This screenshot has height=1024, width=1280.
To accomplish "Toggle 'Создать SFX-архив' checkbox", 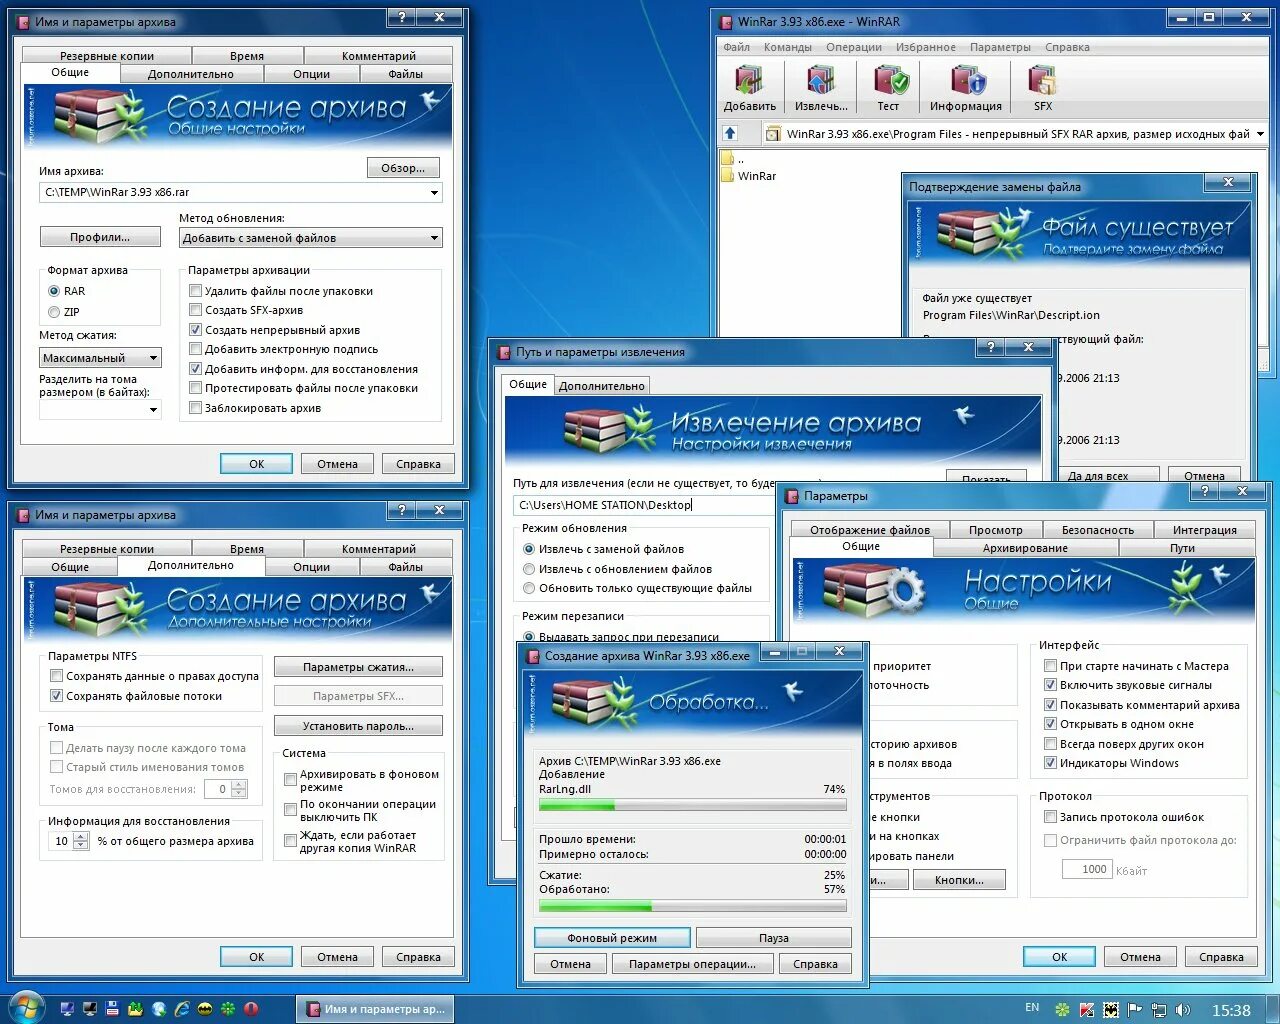I will [x=196, y=310].
